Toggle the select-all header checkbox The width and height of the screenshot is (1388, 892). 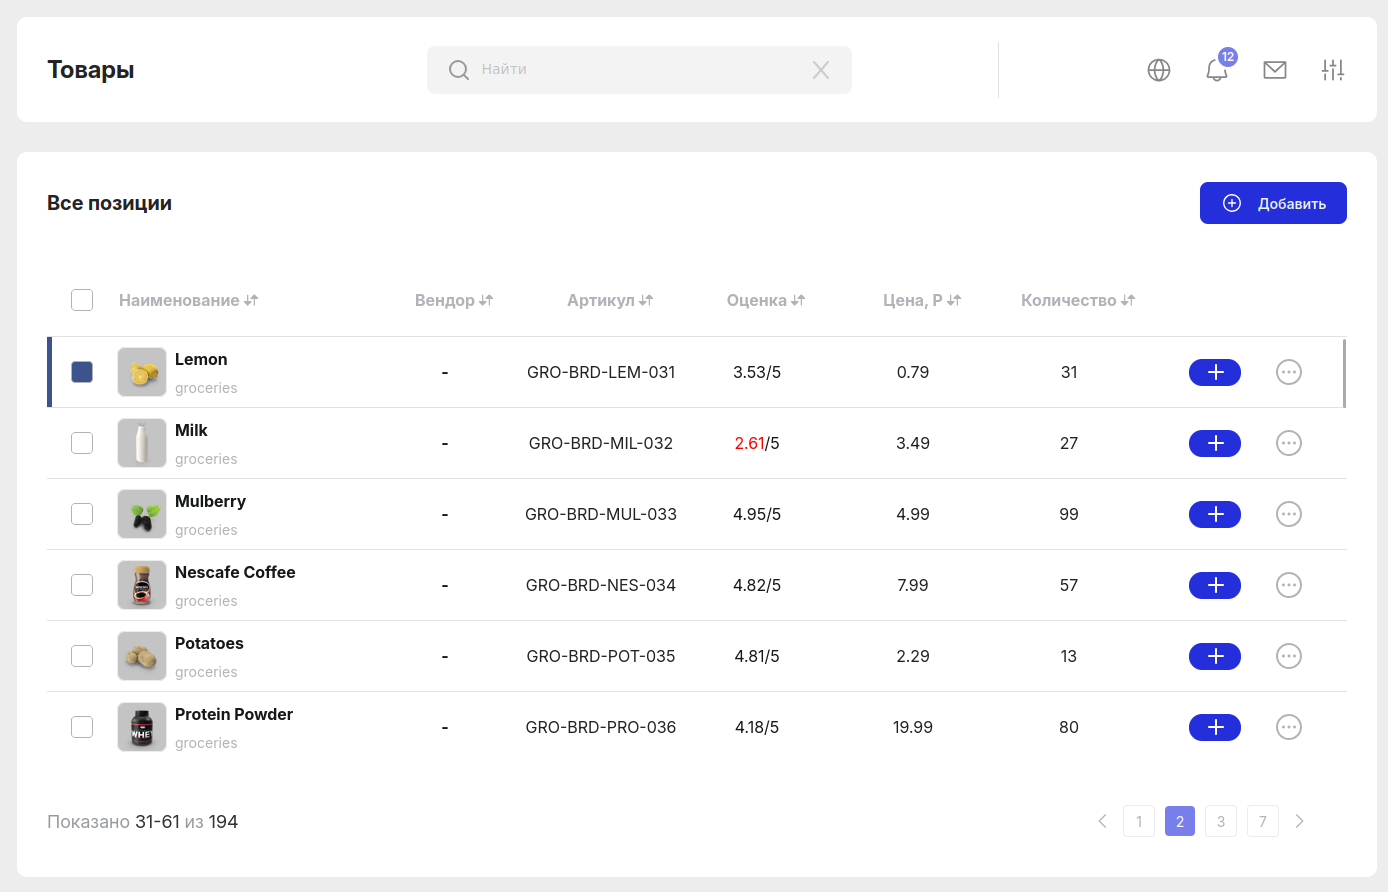click(82, 300)
